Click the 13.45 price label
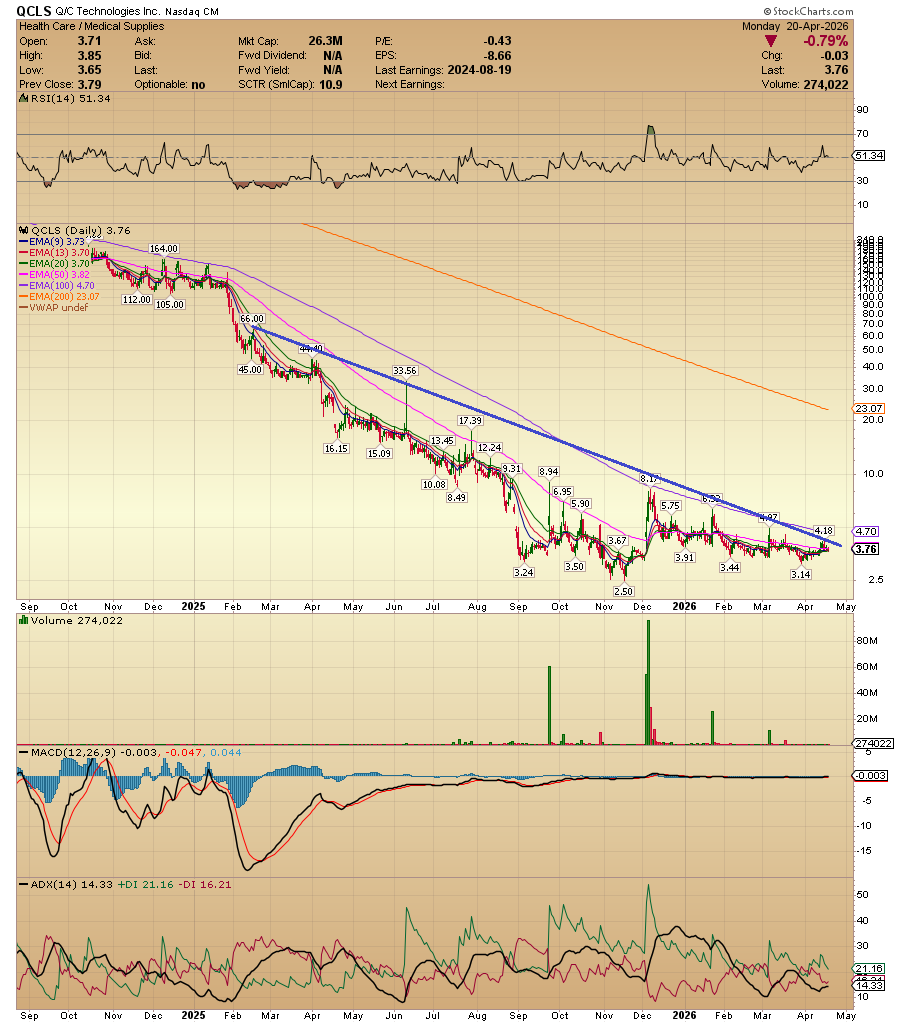The width and height of the screenshot is (900, 1023). coord(442,441)
